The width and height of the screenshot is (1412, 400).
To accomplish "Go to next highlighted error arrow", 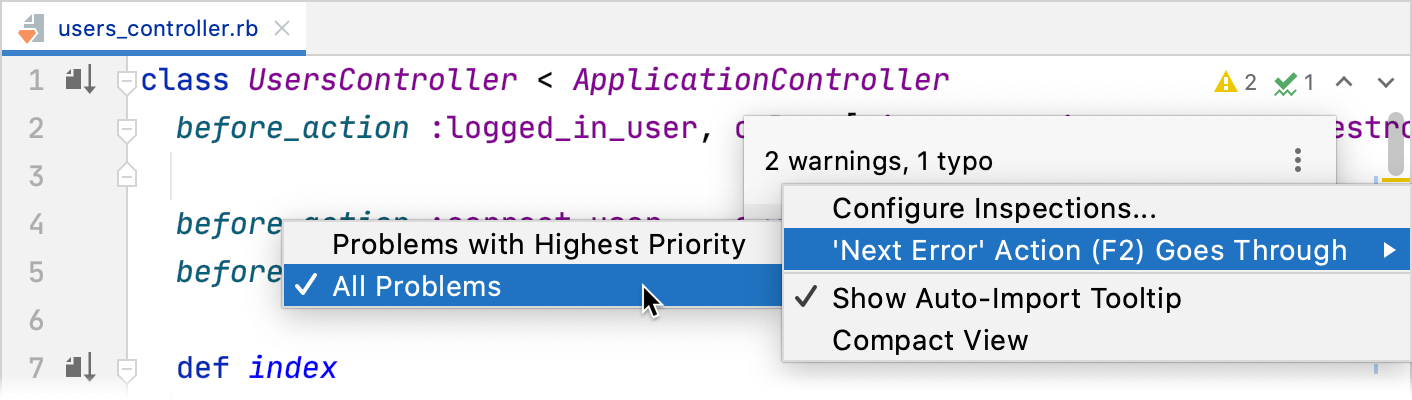I will [x=1385, y=82].
